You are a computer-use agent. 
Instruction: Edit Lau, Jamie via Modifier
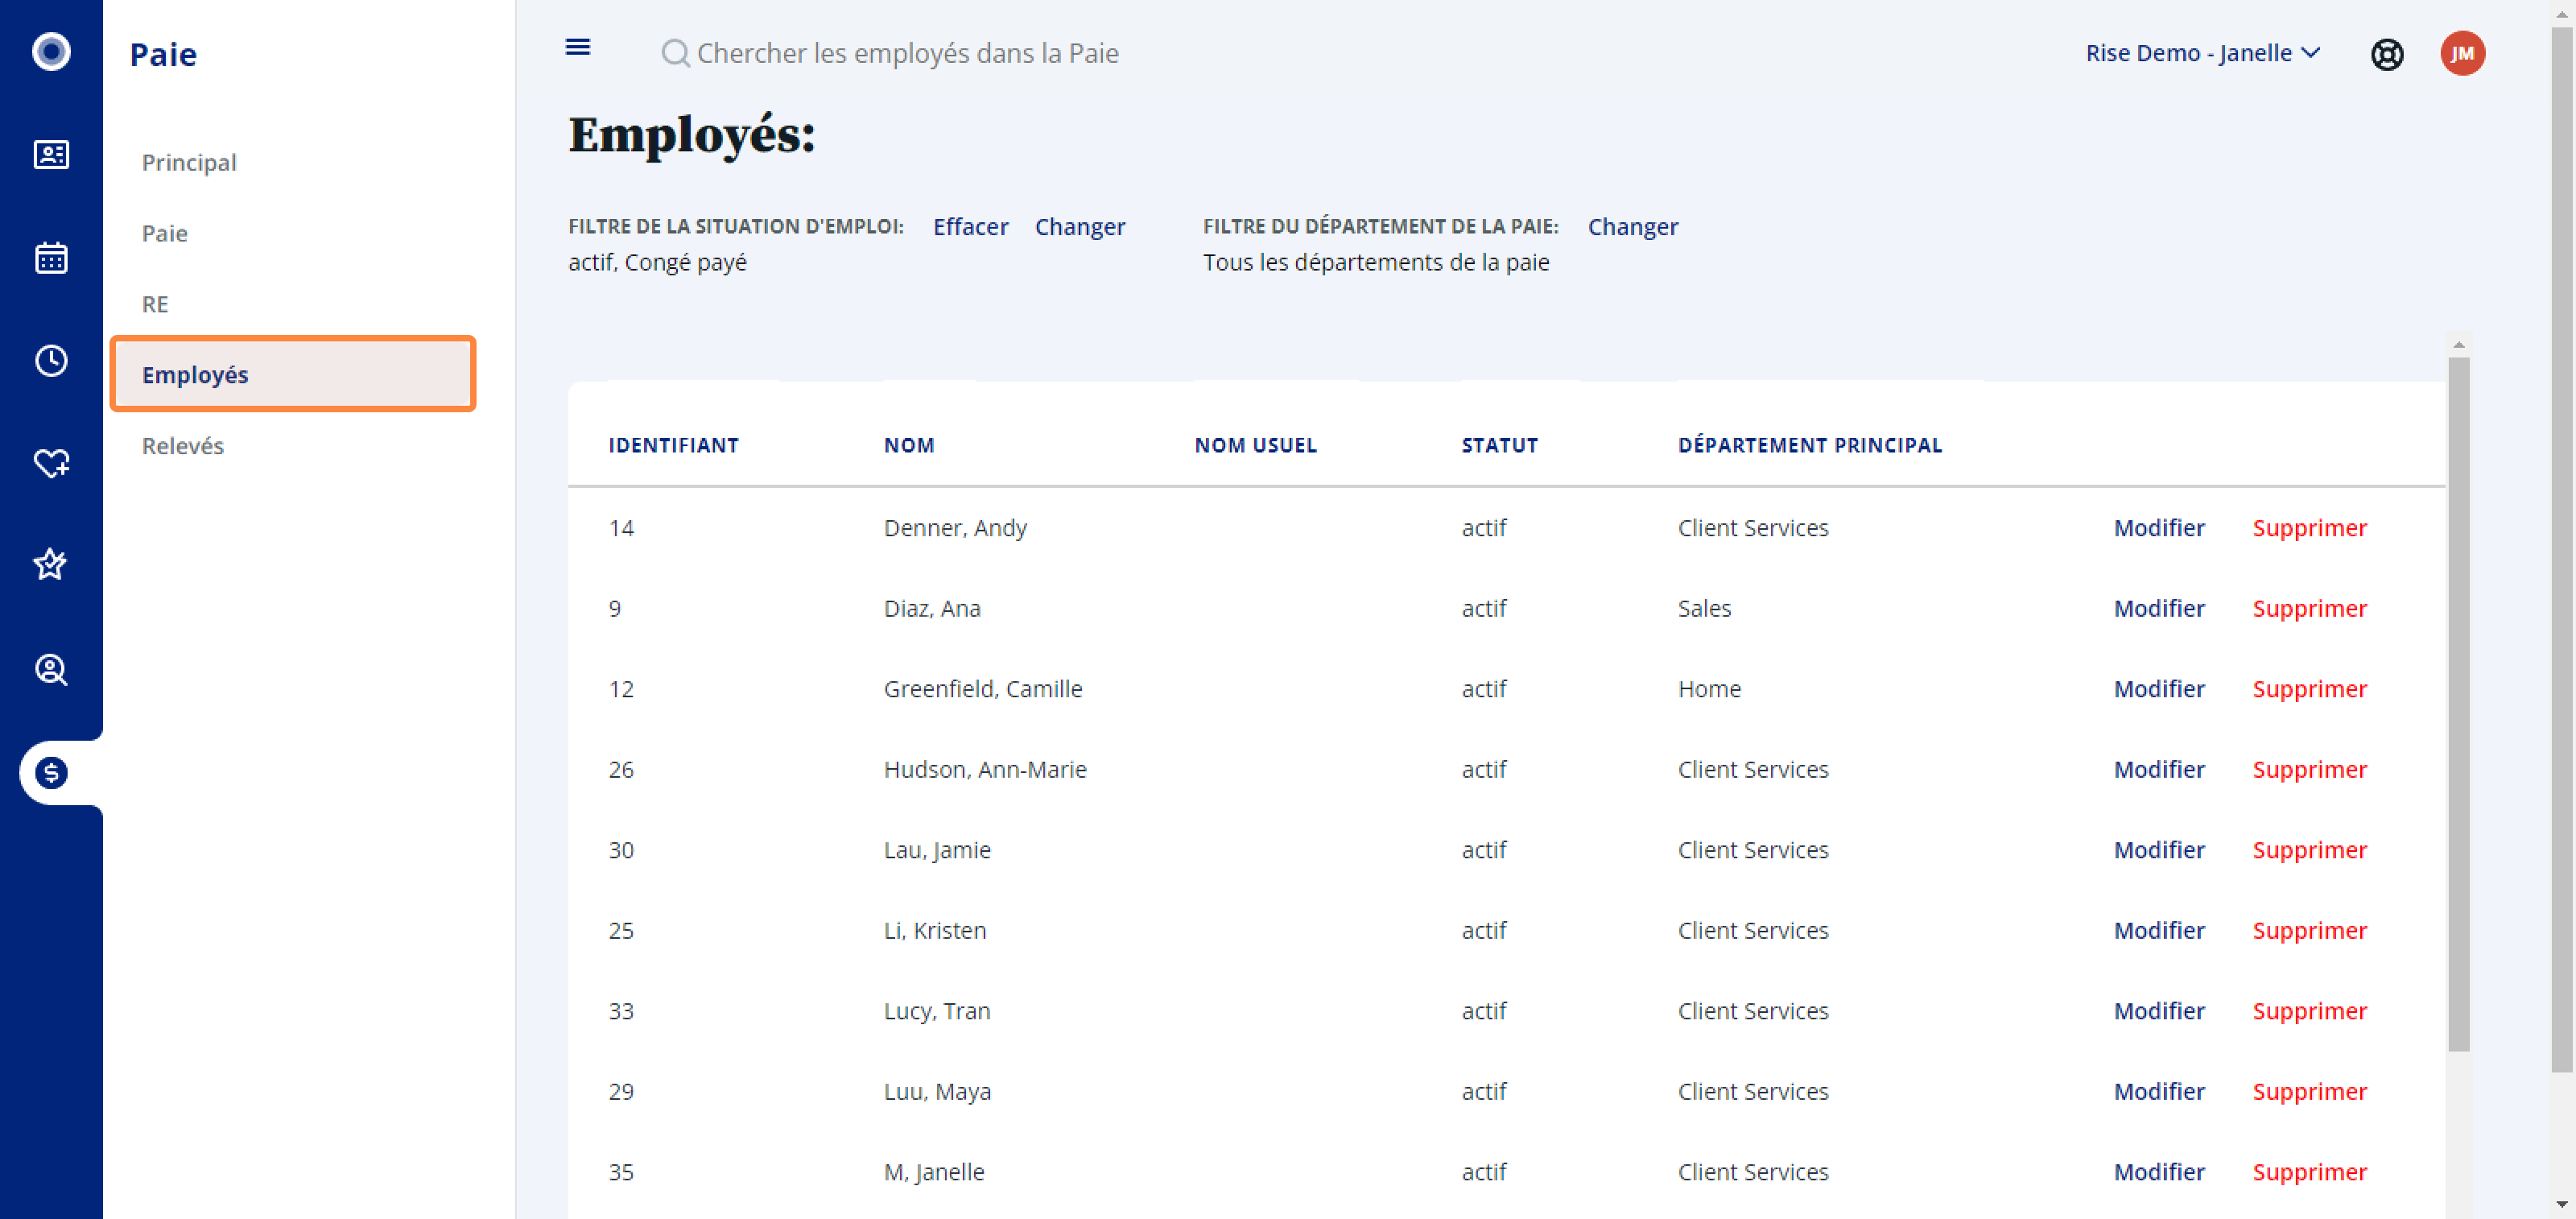point(2159,850)
